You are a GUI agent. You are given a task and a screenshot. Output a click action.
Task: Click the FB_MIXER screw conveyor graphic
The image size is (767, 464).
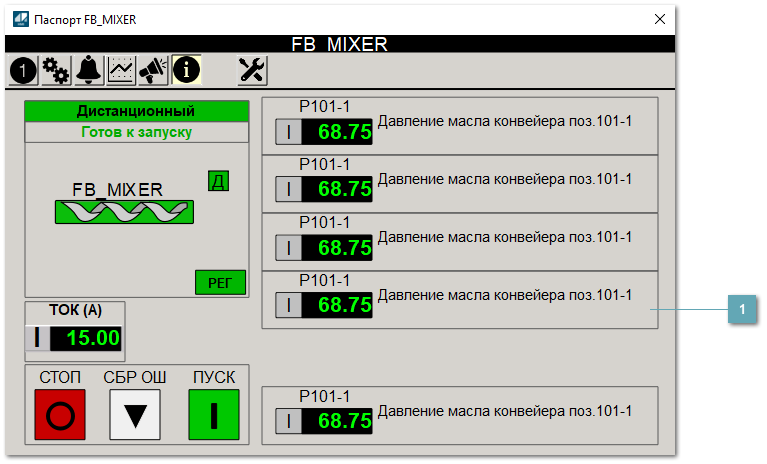click(x=125, y=211)
